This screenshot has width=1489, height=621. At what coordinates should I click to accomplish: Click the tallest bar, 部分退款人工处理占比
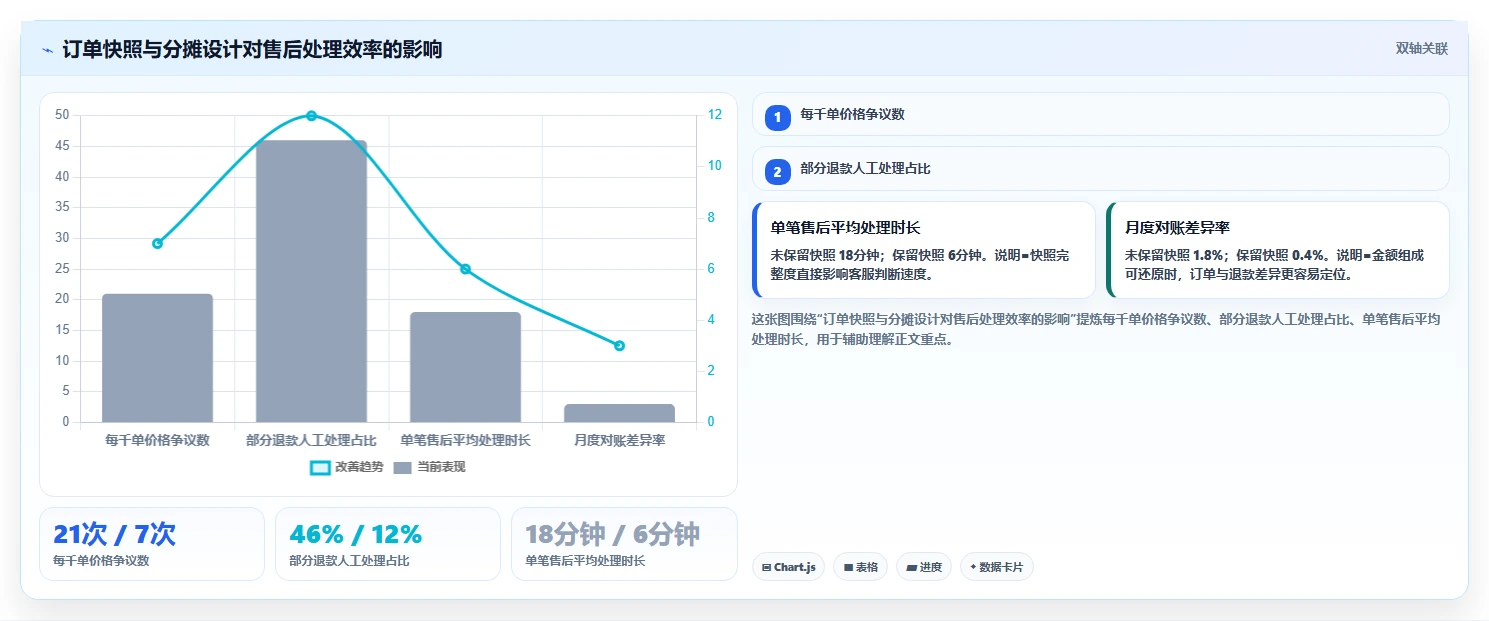(x=311, y=281)
